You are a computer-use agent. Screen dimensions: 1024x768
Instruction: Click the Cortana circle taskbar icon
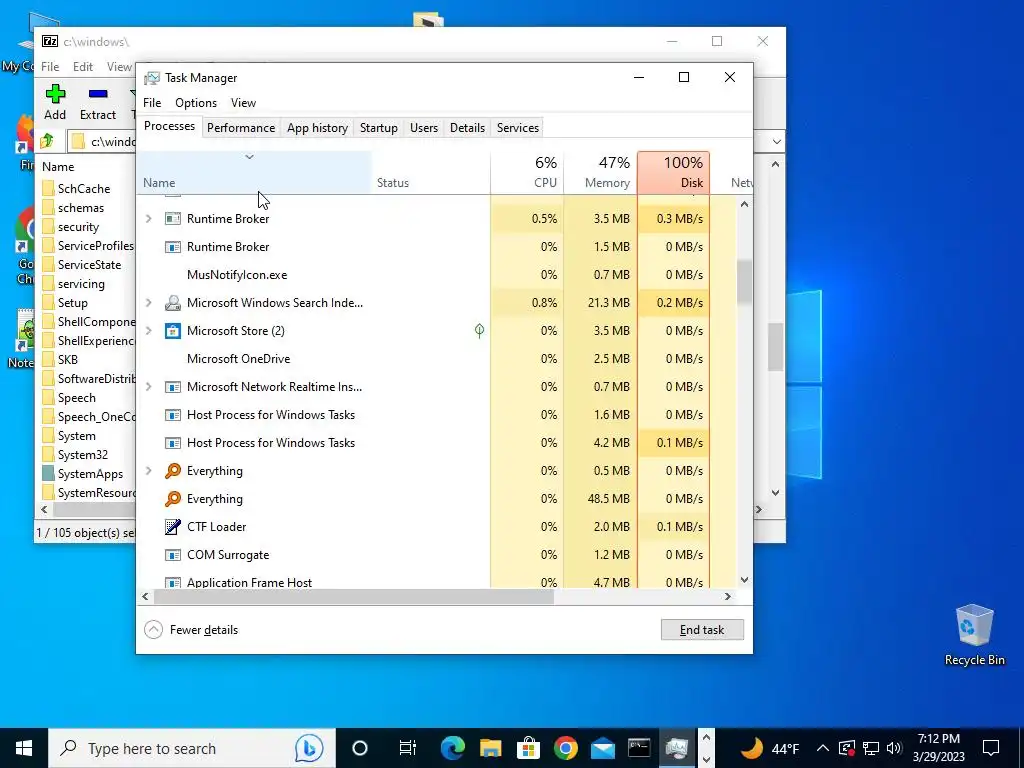(x=360, y=748)
